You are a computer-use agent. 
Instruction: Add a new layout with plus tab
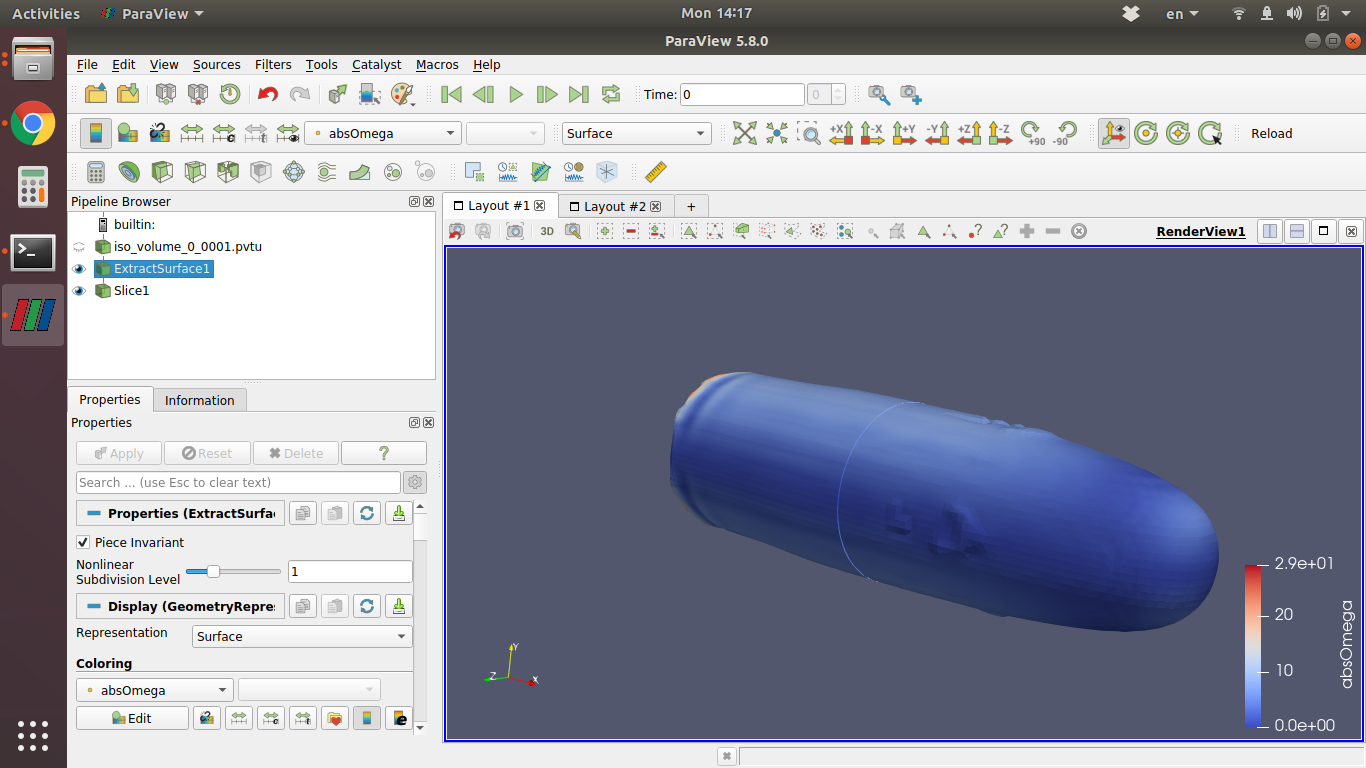(690, 206)
